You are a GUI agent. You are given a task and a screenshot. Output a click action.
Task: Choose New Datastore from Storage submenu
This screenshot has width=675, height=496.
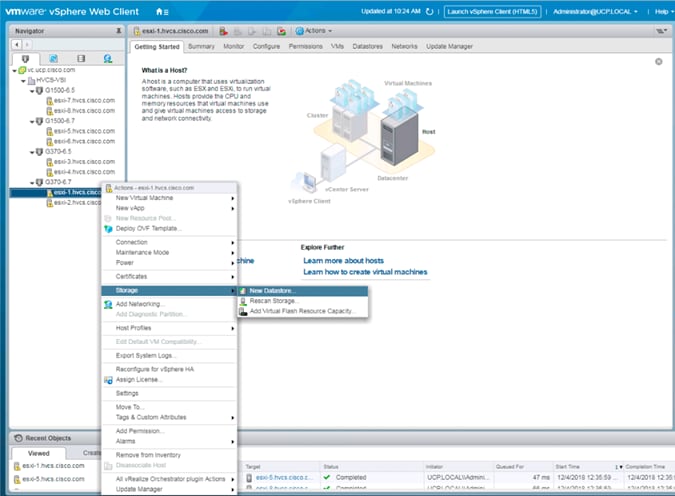tap(303, 291)
